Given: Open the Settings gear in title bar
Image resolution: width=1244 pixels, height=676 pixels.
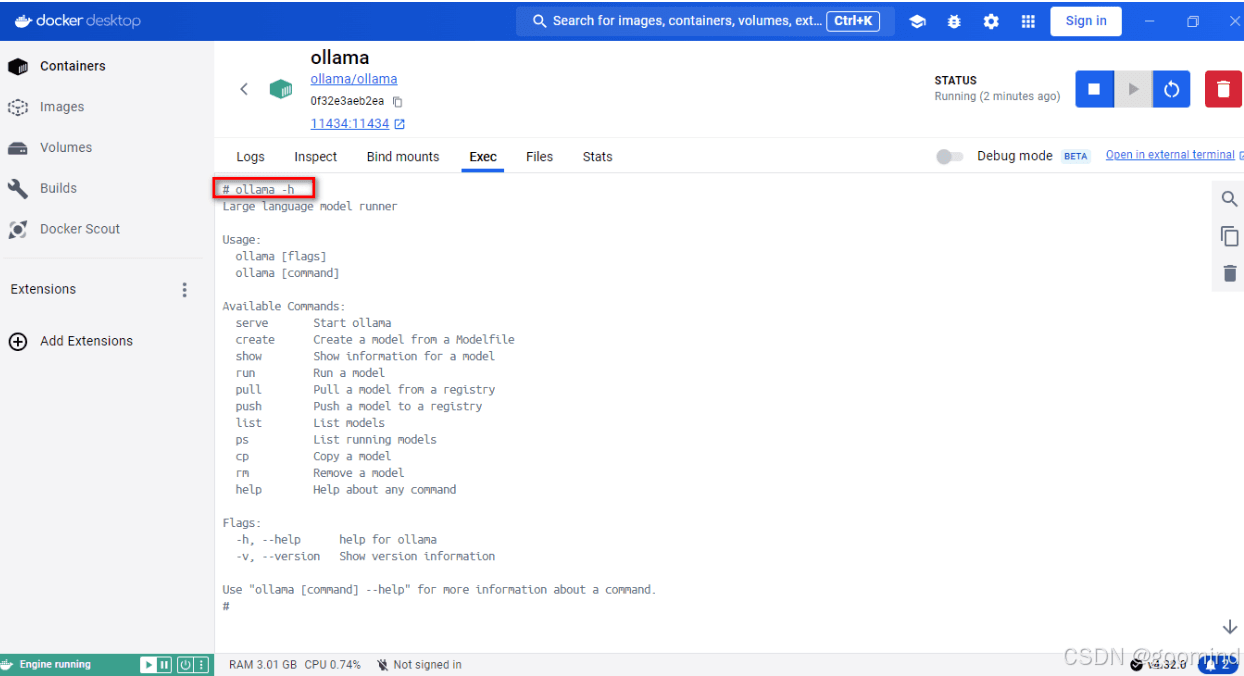Looking at the screenshot, I should tap(991, 21).
